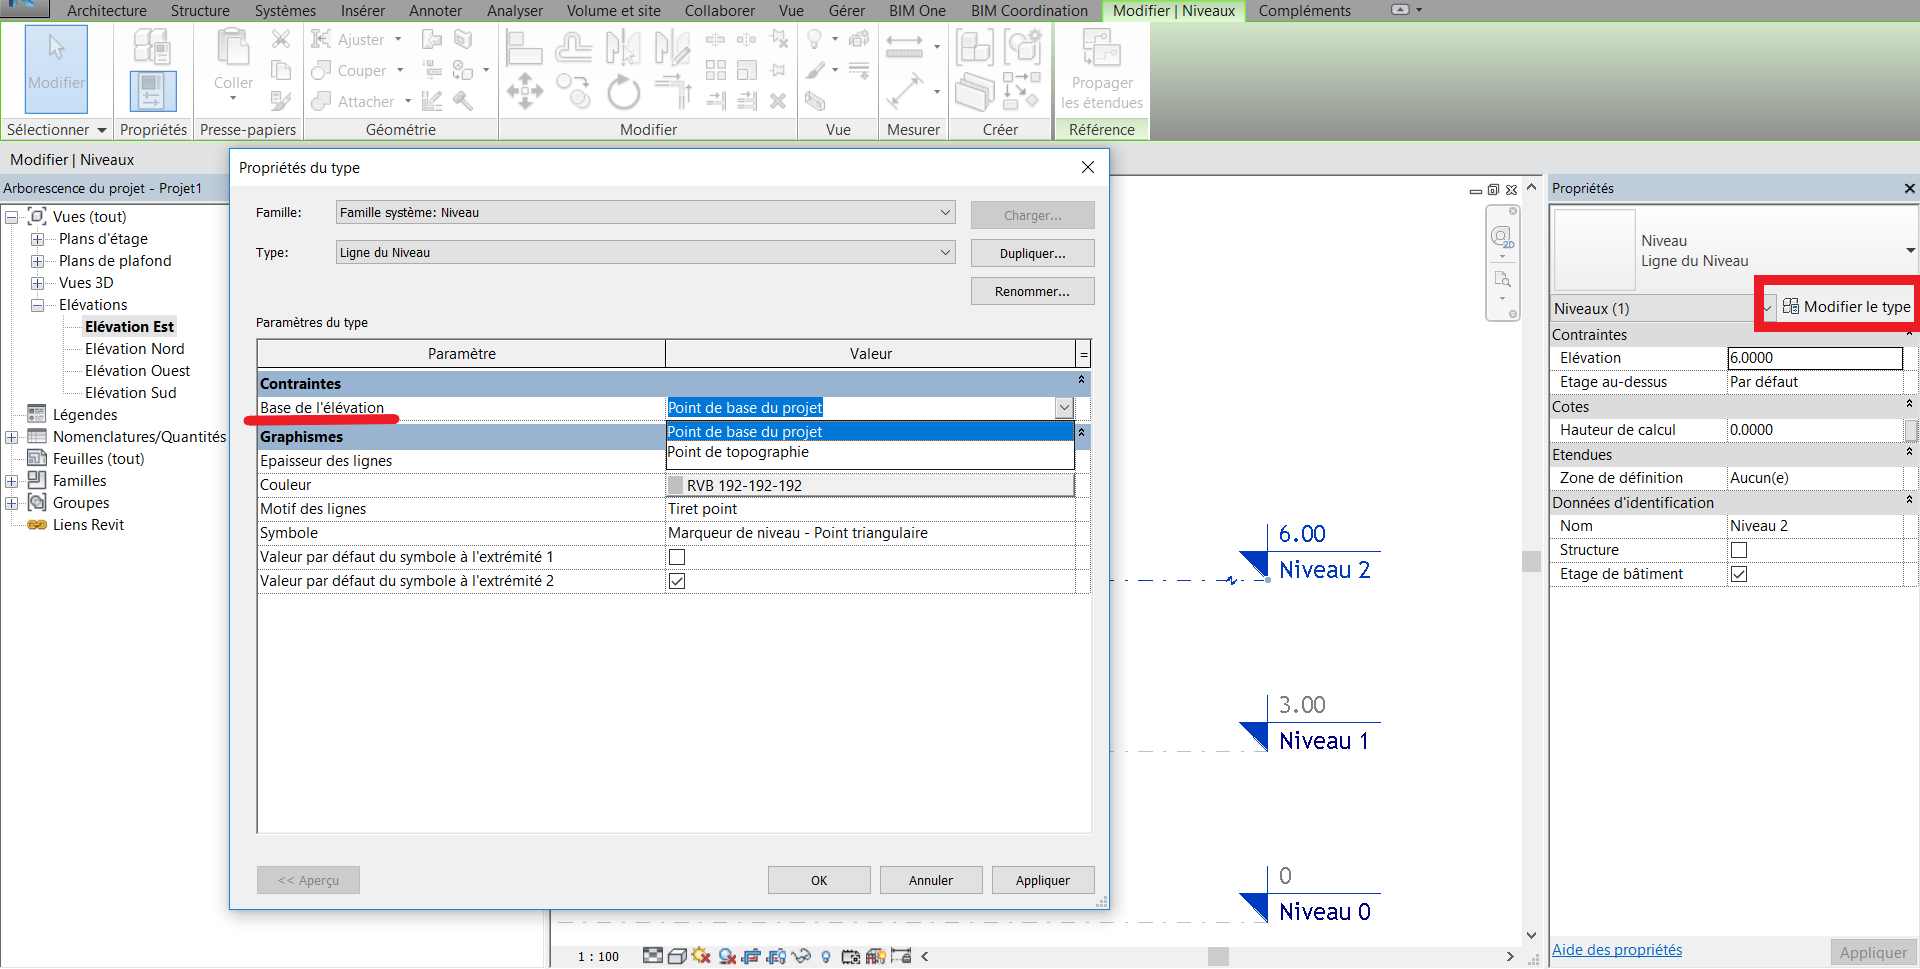Open the Architecture ribbon tab
The image size is (1920, 969).
[x=106, y=11]
